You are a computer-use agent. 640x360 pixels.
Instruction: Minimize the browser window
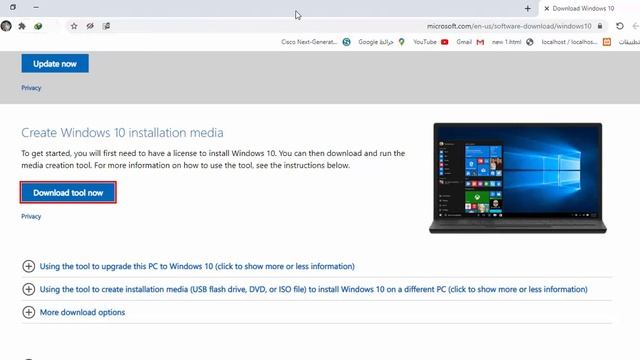pos(36,7)
